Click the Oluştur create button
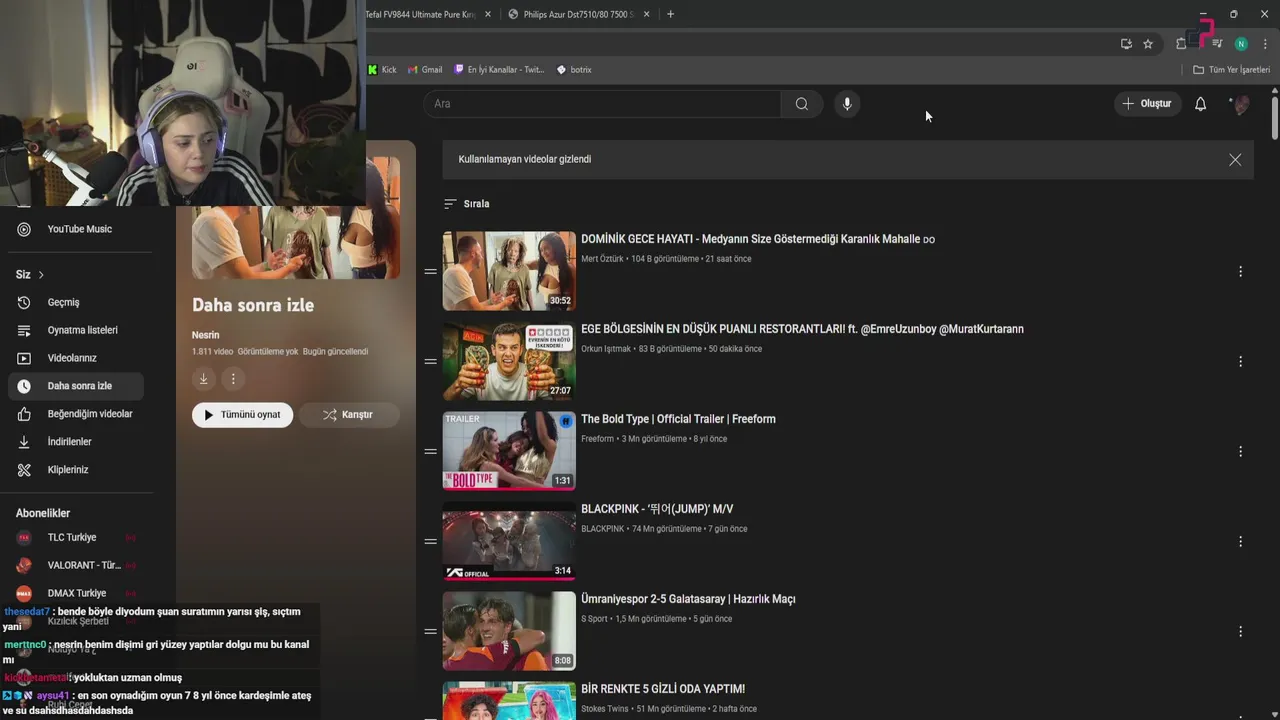This screenshot has width=1280, height=720. (1146, 104)
